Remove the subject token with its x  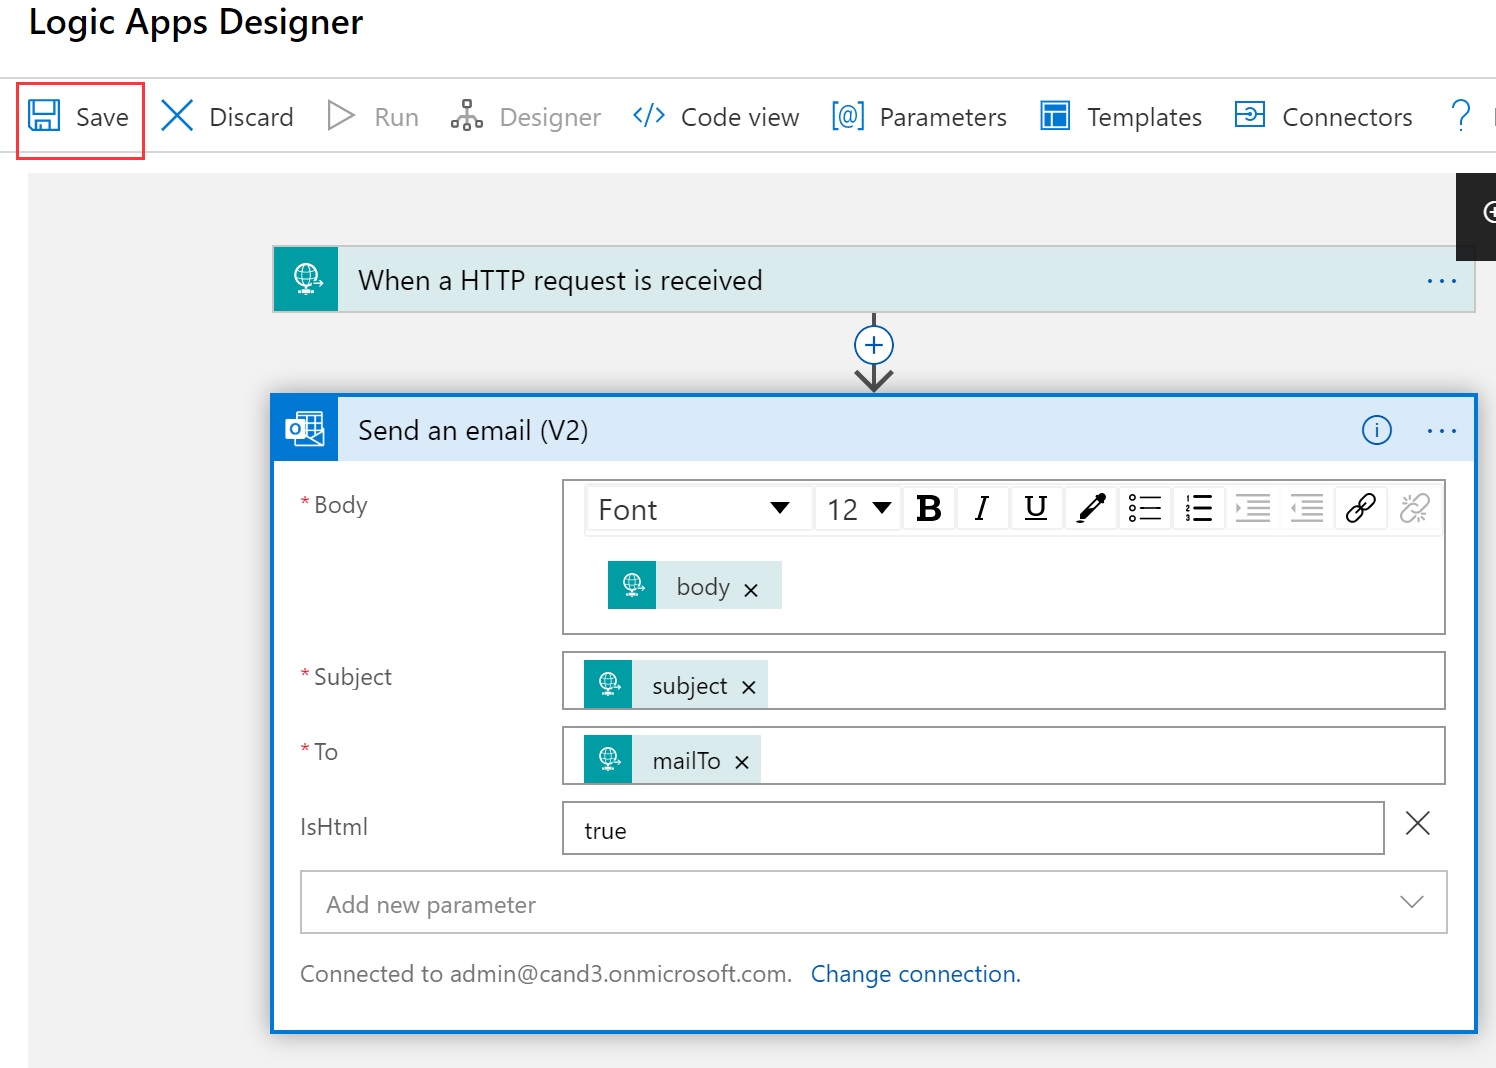(748, 687)
